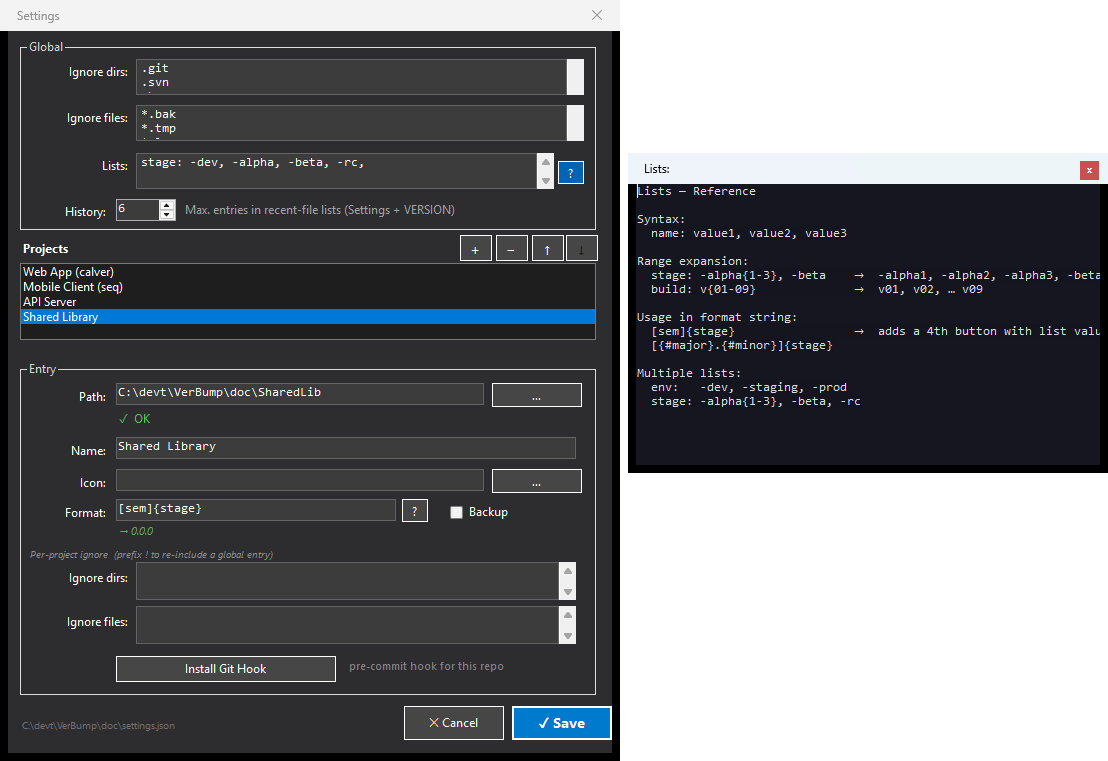Click the global Ignore dirs scrollbar
Screen dimensions: 1108x761
pos(575,76)
